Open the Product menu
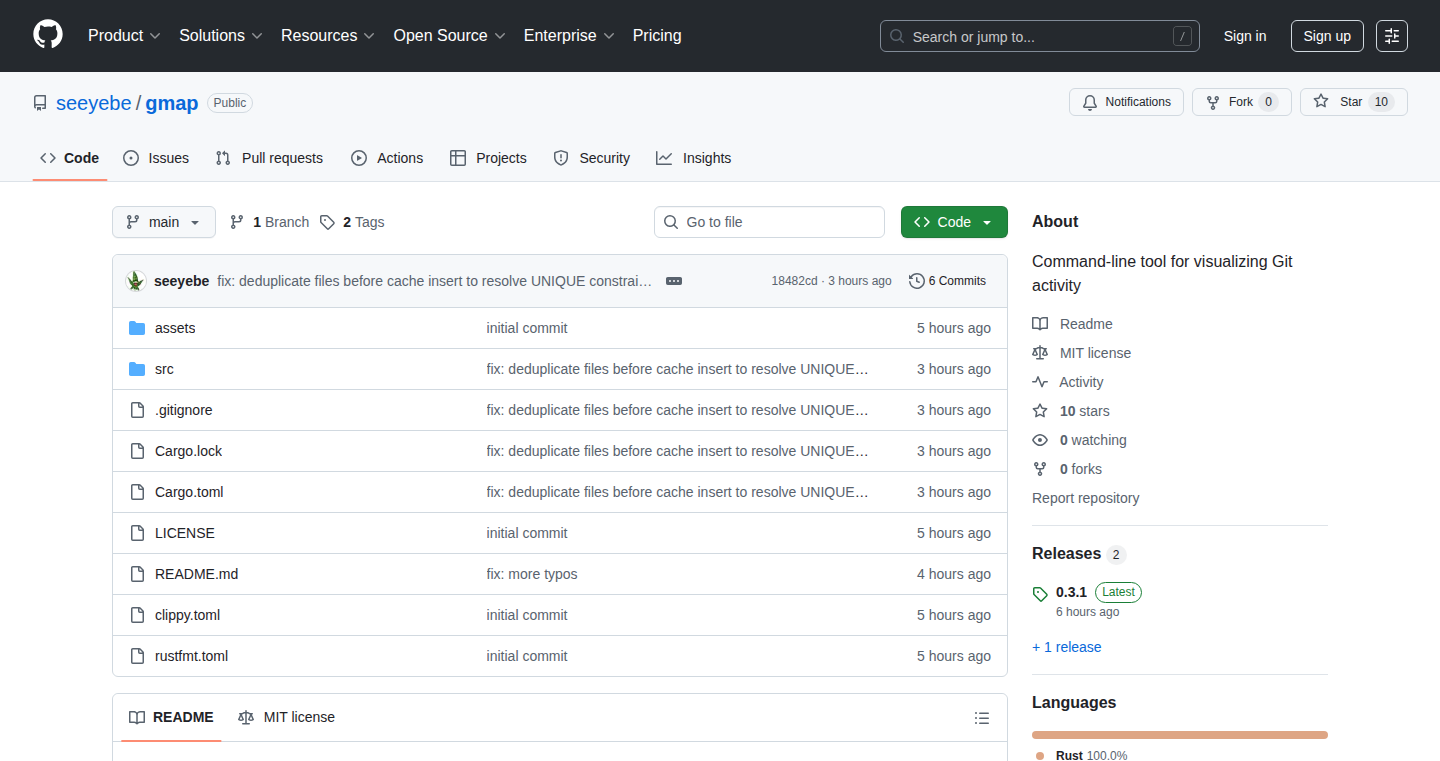 point(124,35)
